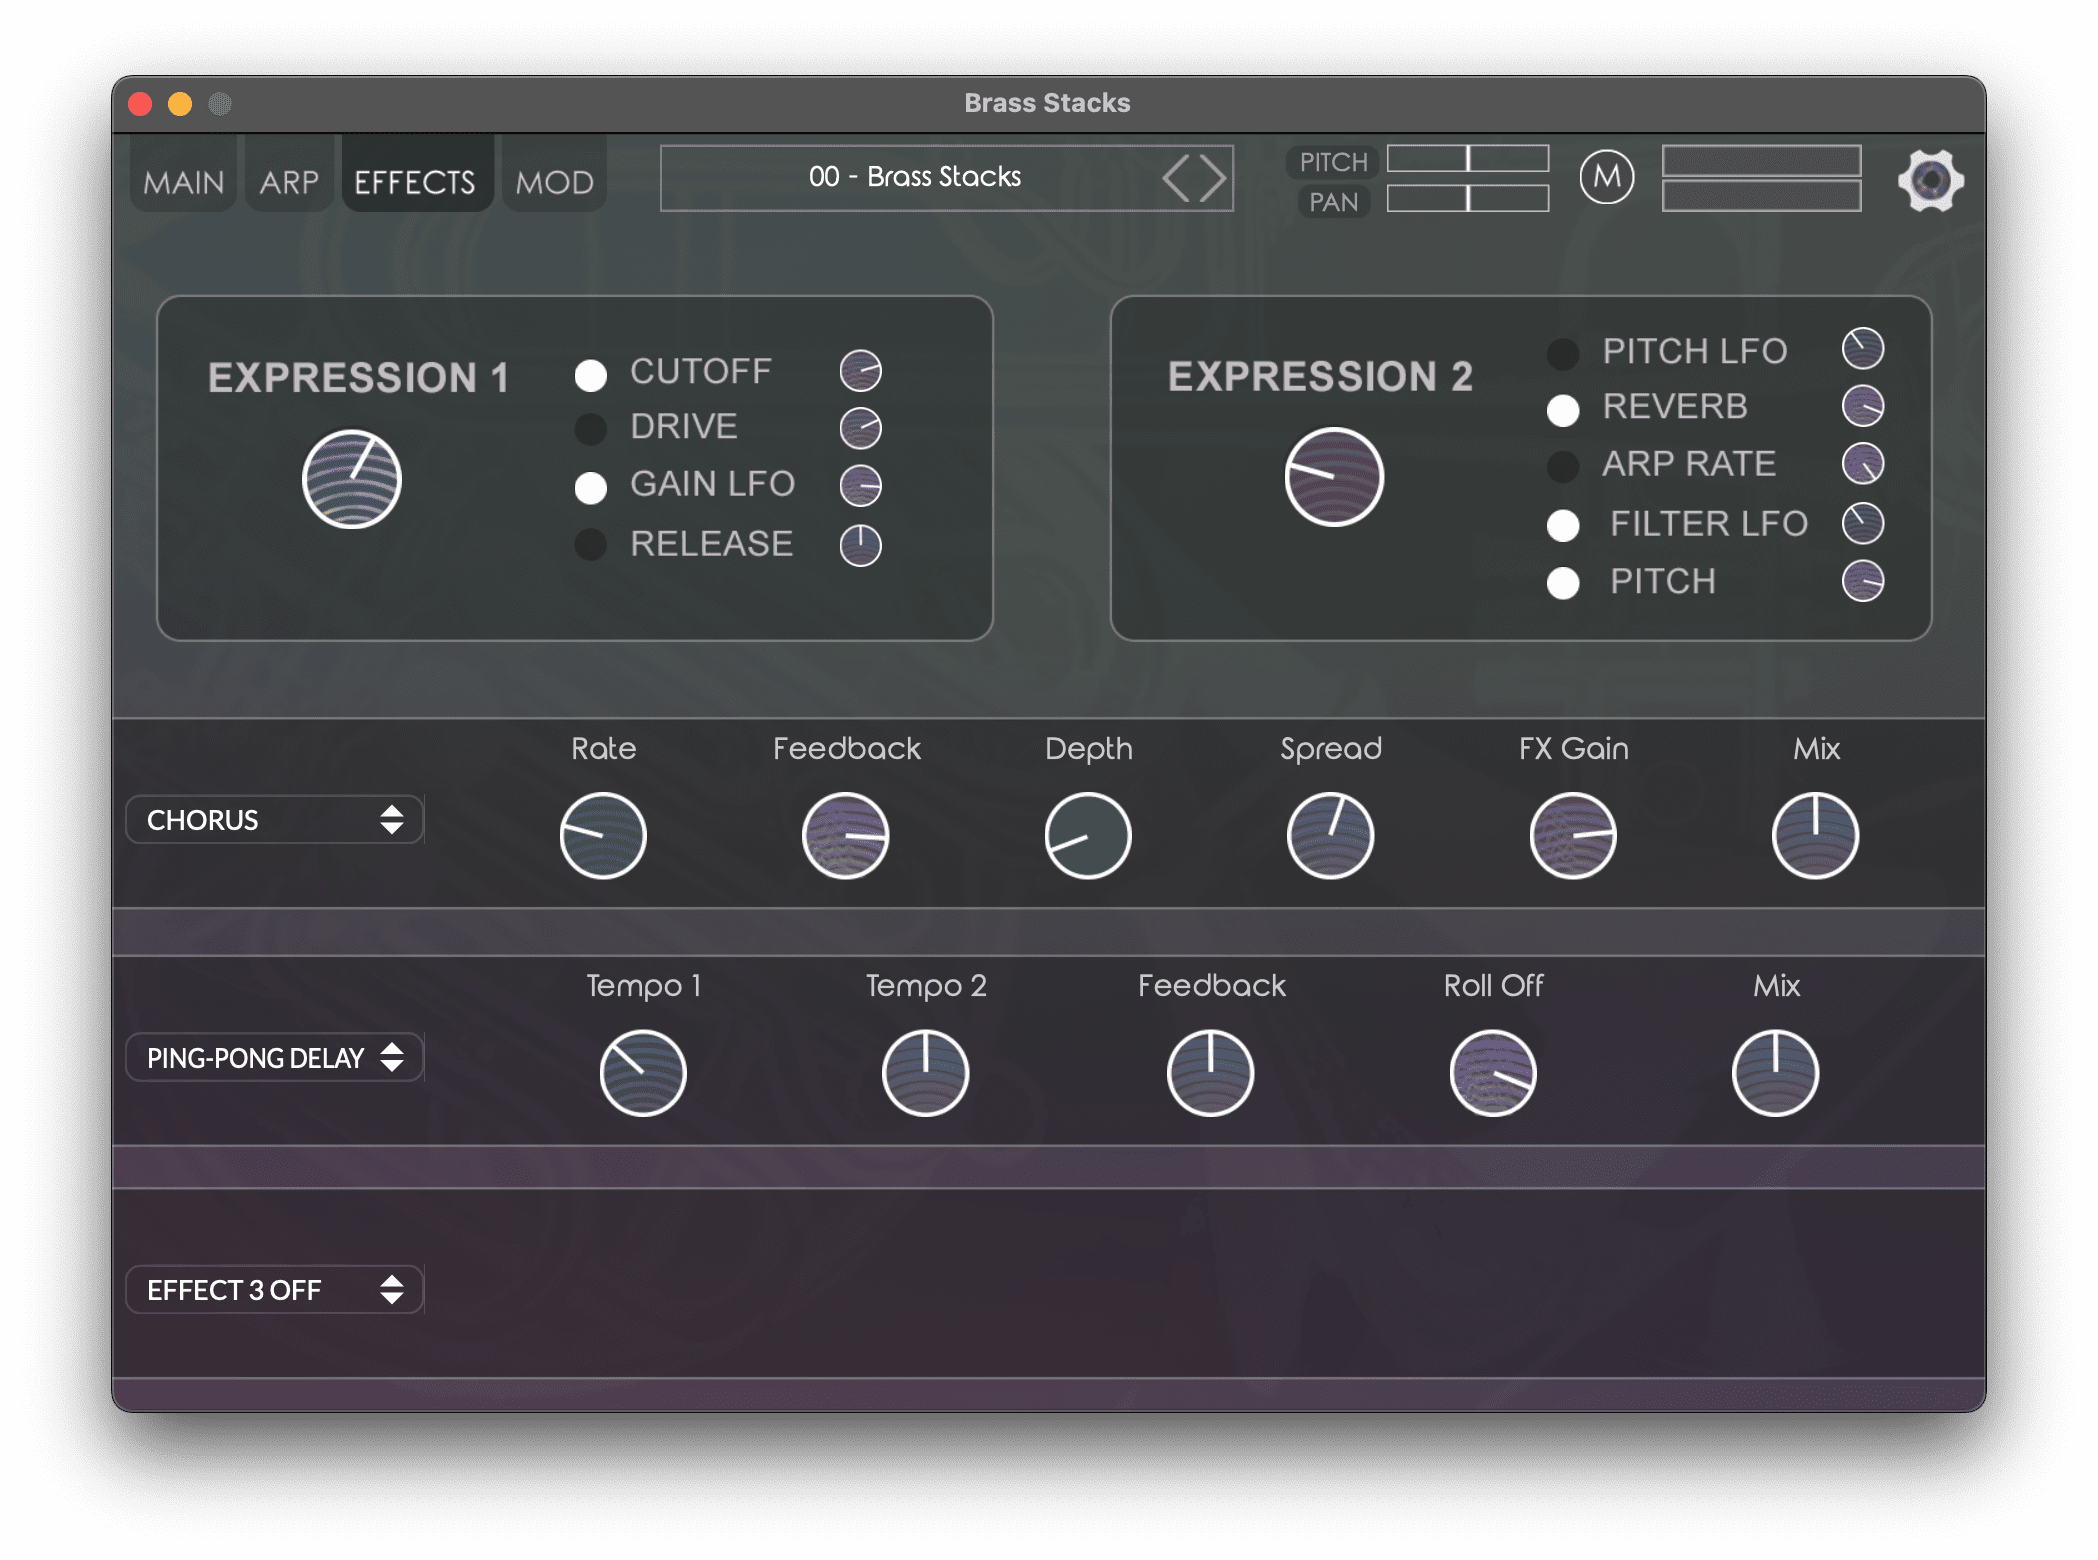This screenshot has width=2098, height=1560.
Task: Click the Expression 2 large knob
Action: [1334, 477]
